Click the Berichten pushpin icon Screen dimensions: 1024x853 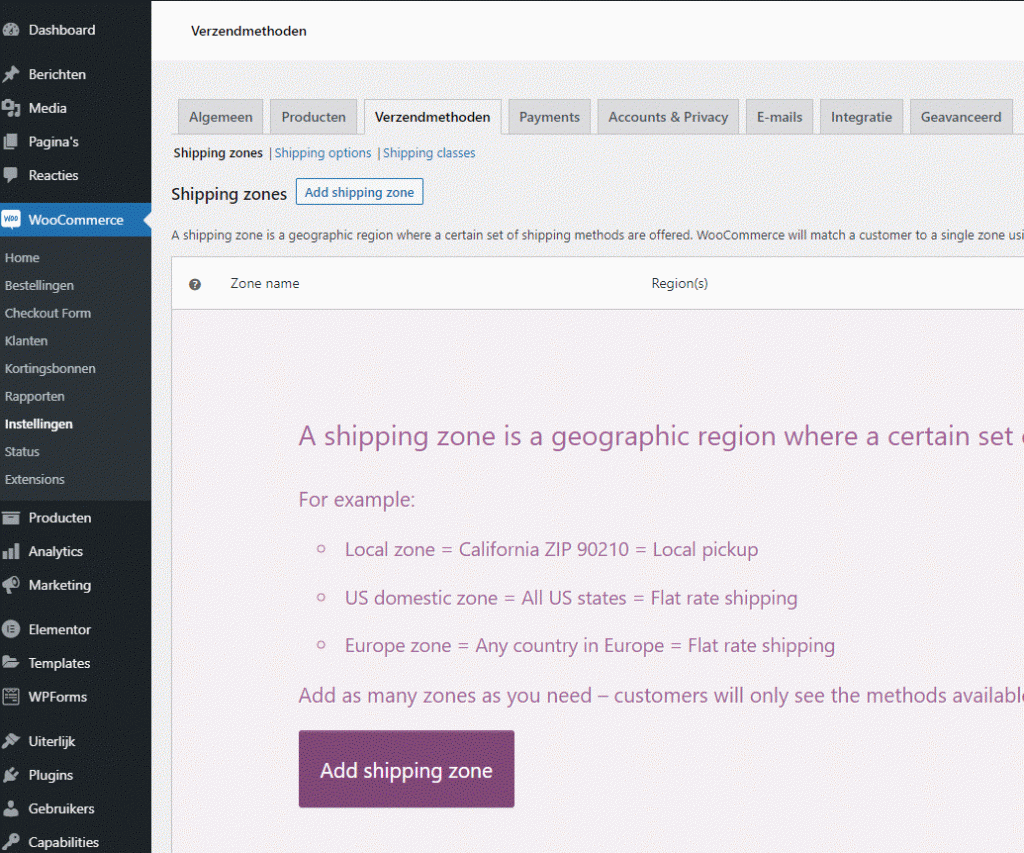[11, 74]
